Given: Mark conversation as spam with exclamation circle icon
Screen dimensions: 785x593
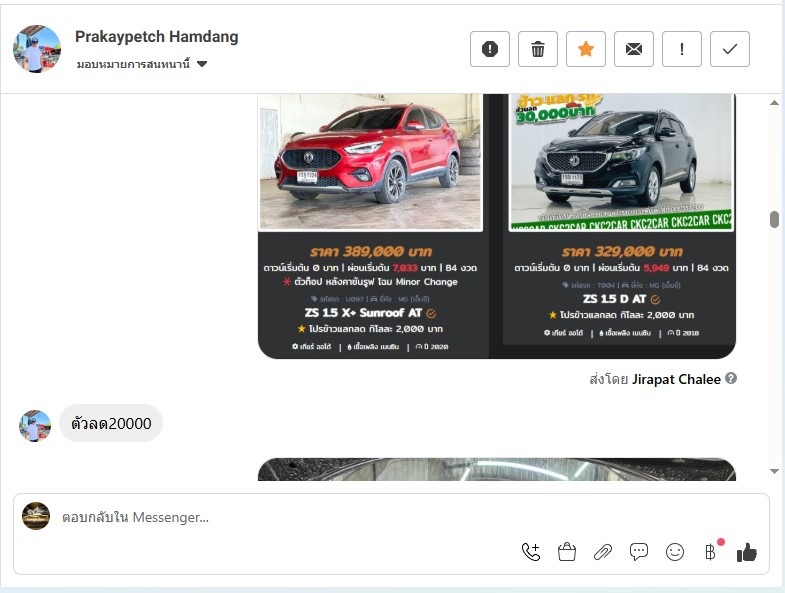Looking at the screenshot, I should (x=490, y=49).
